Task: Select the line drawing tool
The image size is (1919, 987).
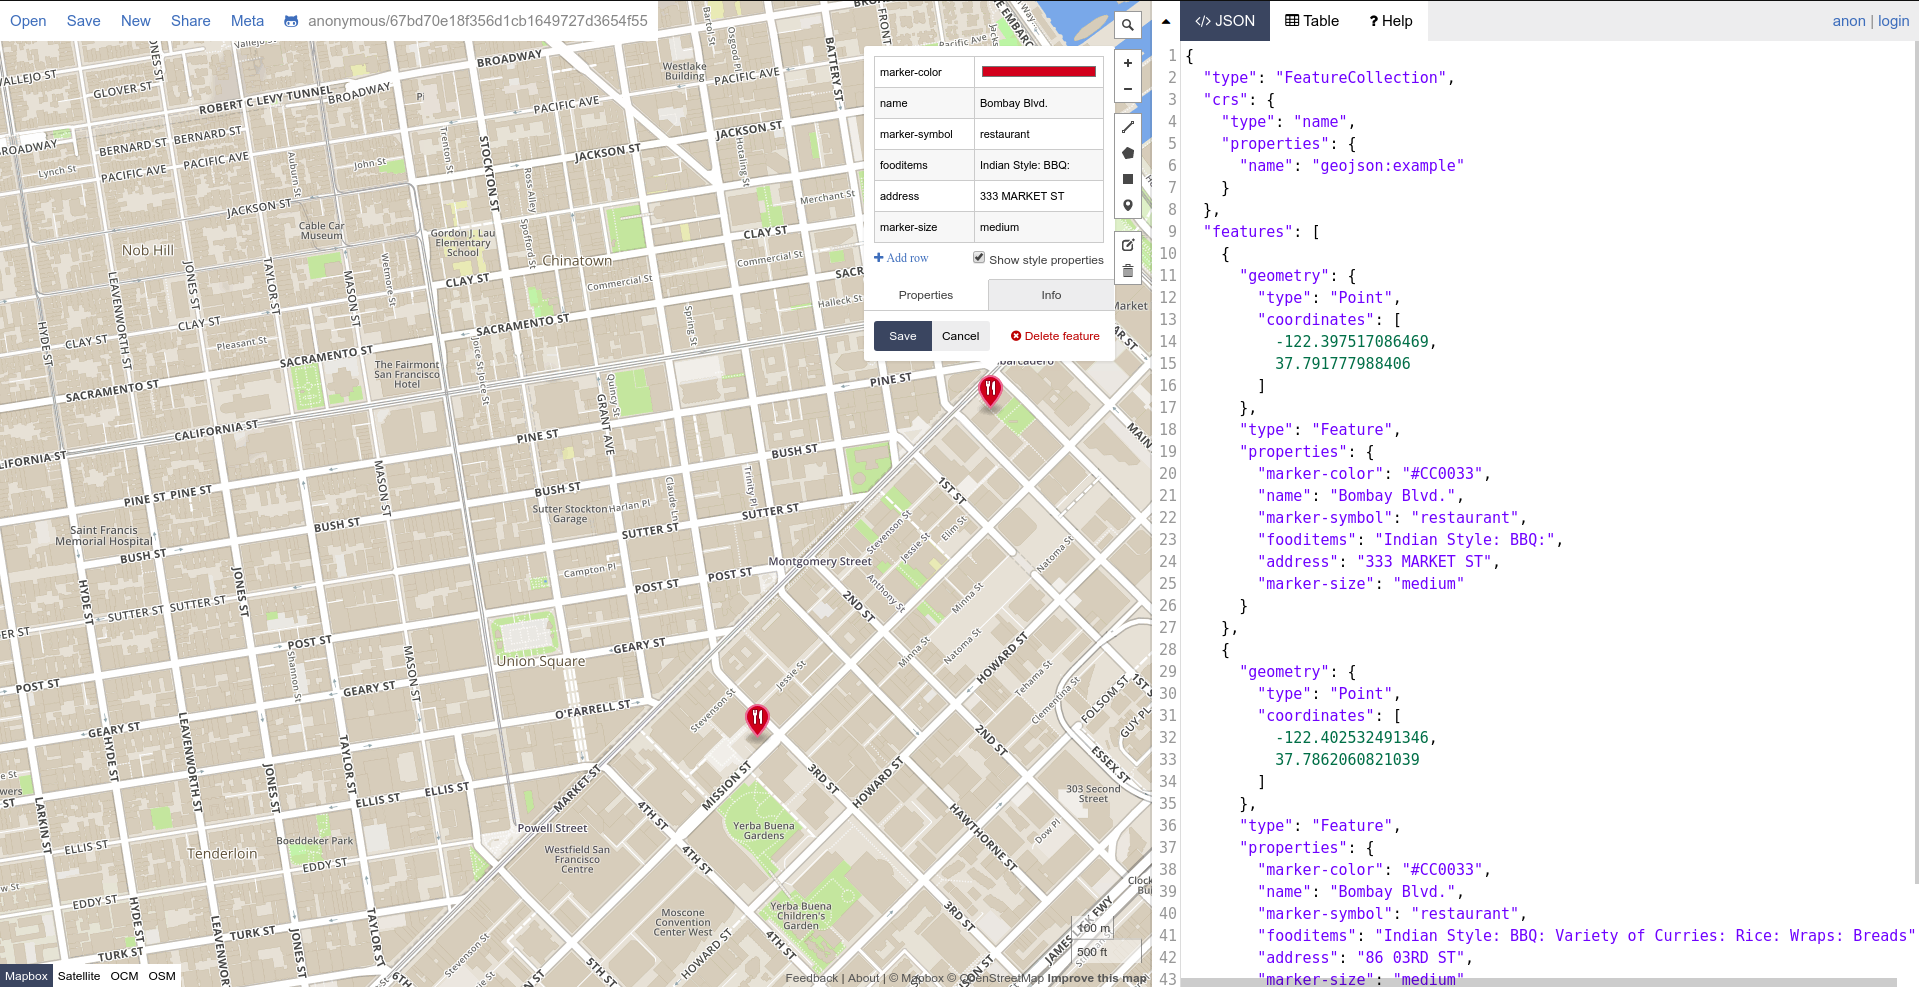Action: 1127,127
